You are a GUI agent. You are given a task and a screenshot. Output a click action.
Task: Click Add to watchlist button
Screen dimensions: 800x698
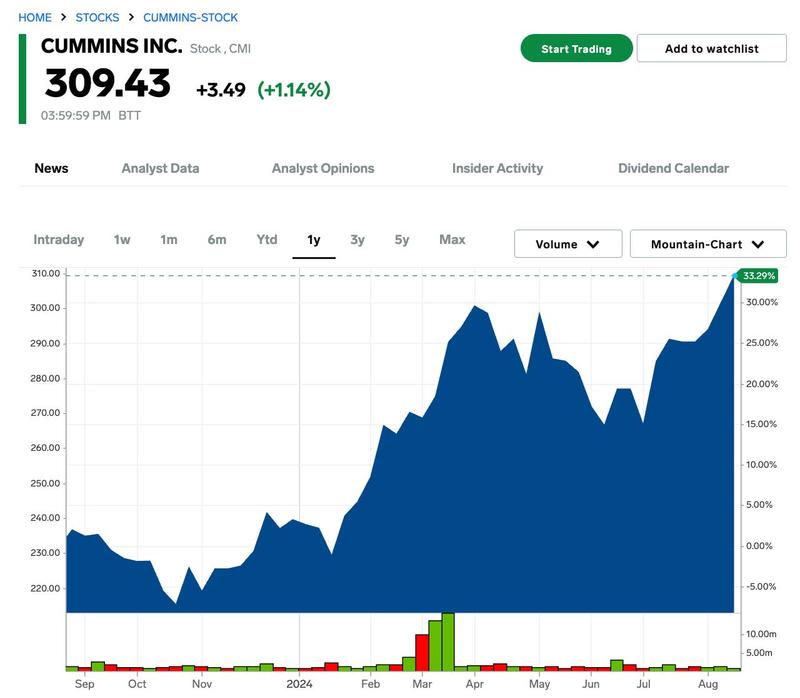point(711,49)
